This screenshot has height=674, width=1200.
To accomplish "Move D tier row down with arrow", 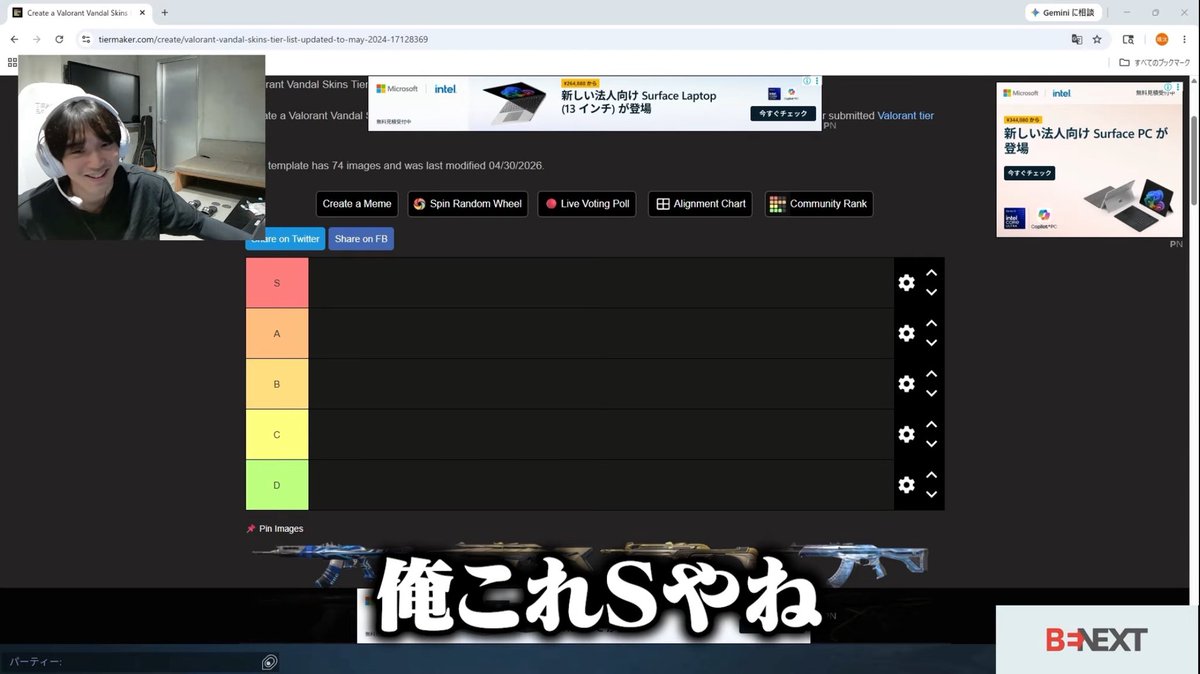I will [931, 495].
